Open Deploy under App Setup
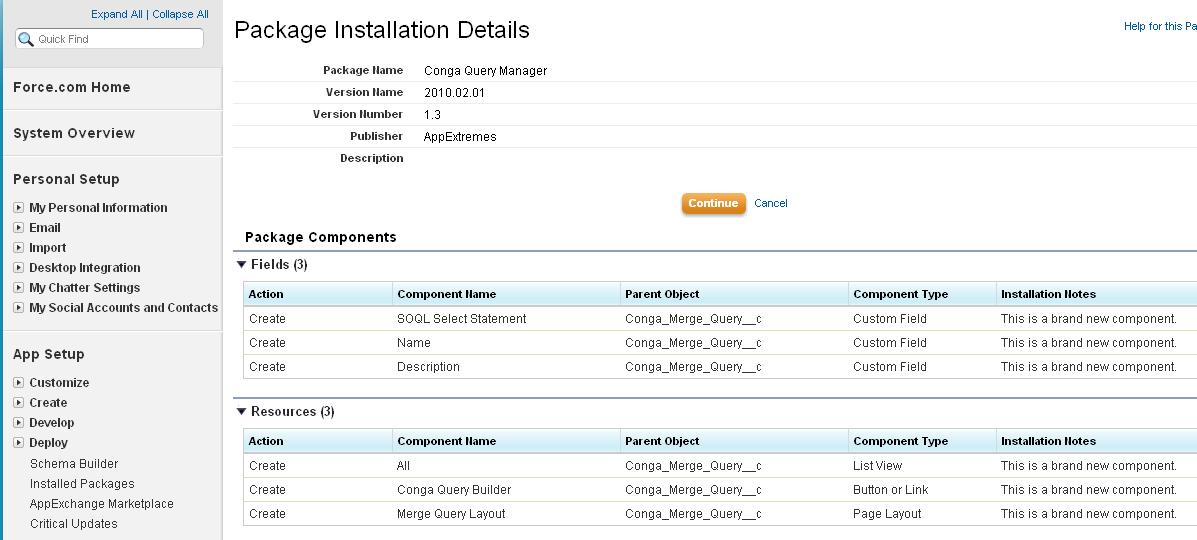The height and width of the screenshot is (540, 1197). pyautogui.click(x=48, y=442)
